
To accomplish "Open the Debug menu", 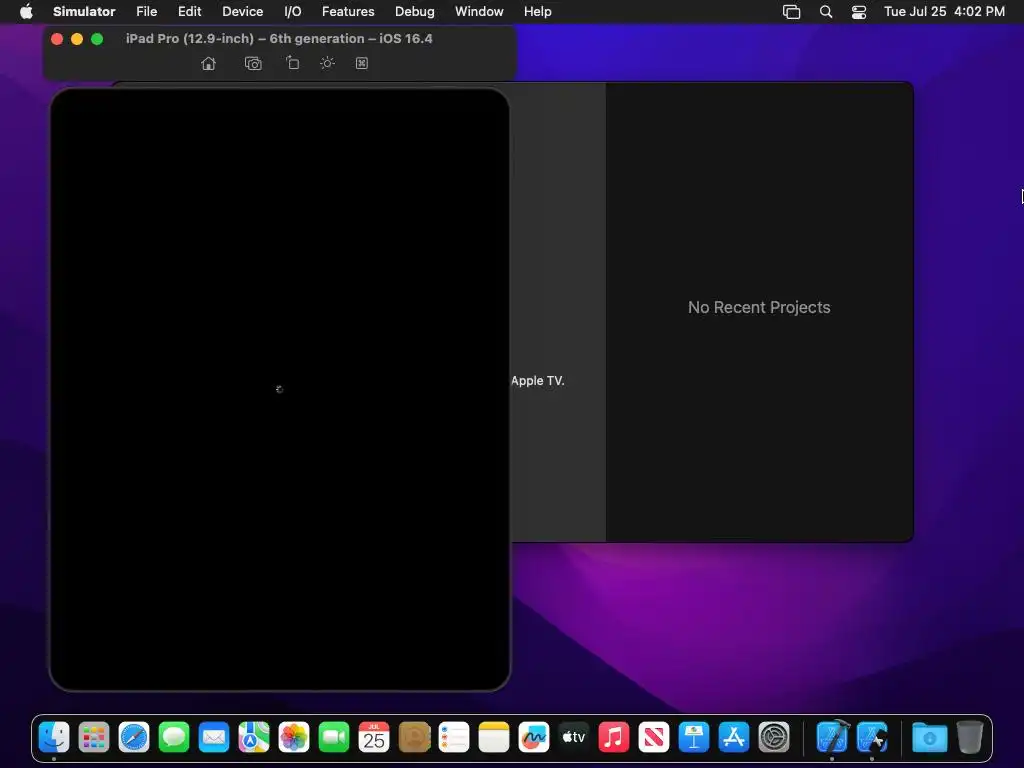I will click(x=415, y=11).
